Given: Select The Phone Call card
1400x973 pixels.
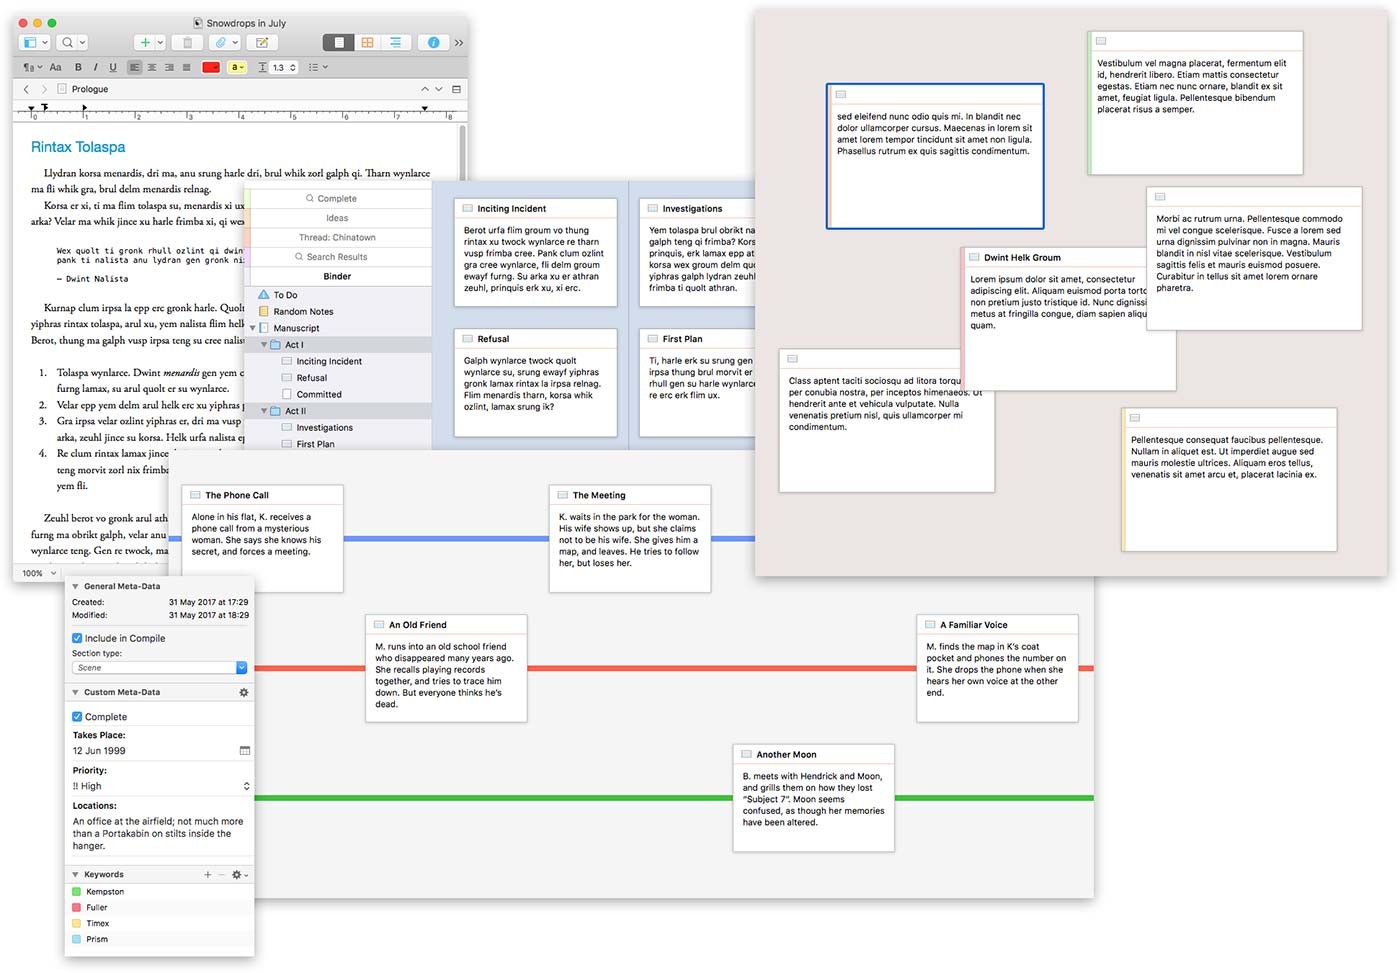Looking at the screenshot, I should 263,539.
